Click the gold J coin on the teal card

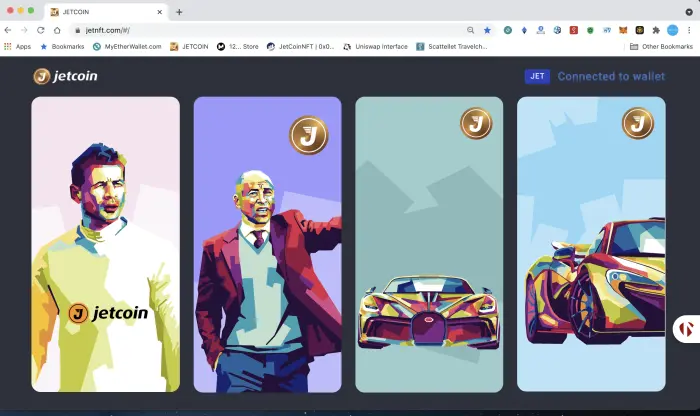point(476,123)
